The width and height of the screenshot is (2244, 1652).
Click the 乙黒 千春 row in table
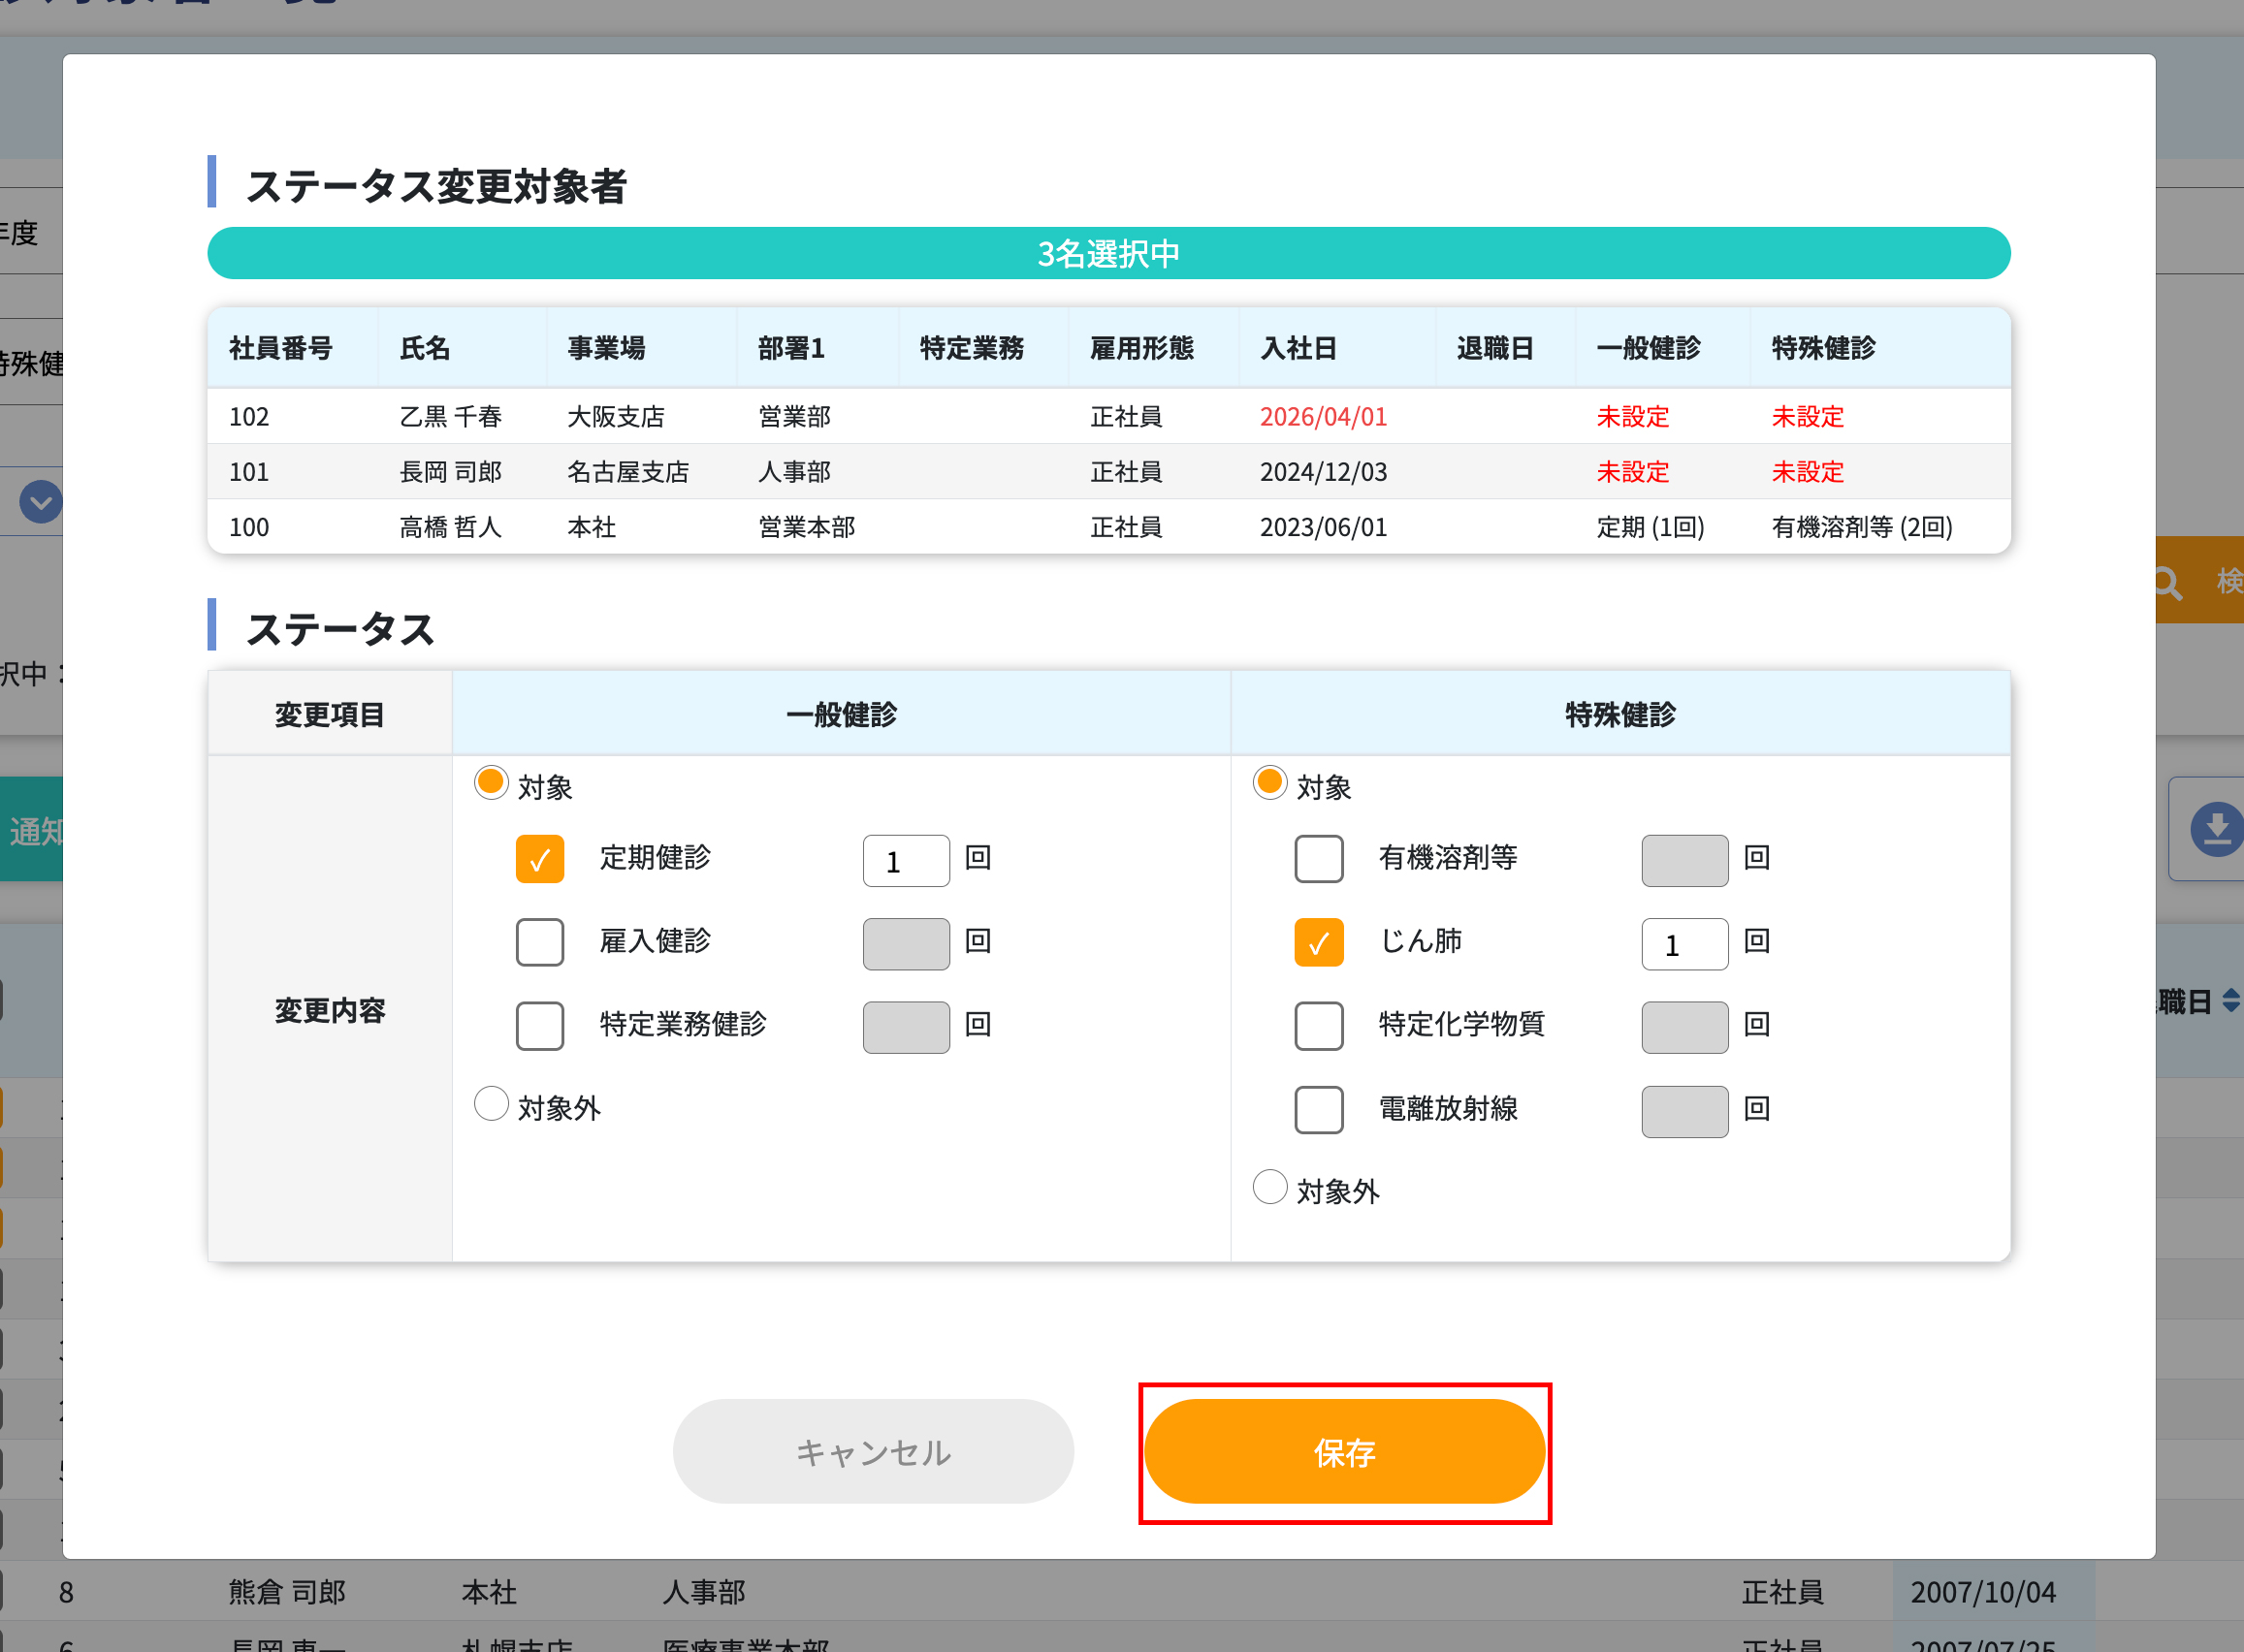click(x=451, y=417)
